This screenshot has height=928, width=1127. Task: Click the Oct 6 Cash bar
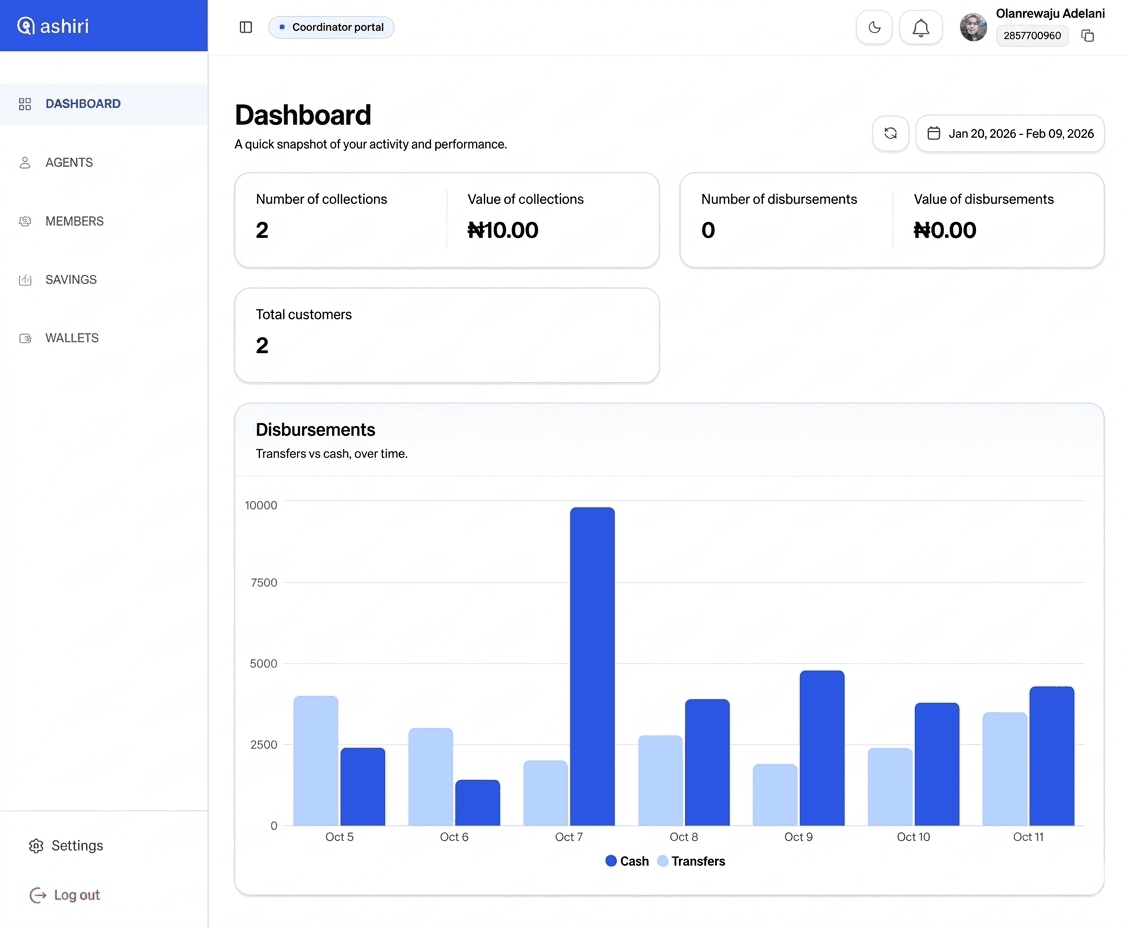coord(477,802)
